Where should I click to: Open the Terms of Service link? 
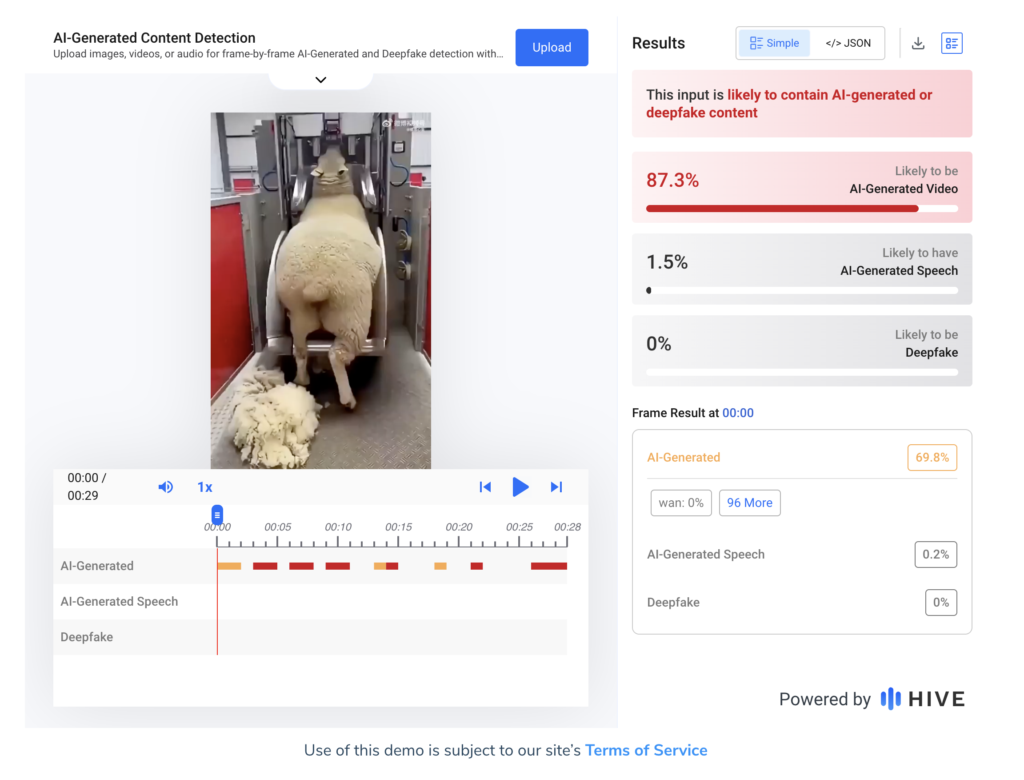(646, 750)
